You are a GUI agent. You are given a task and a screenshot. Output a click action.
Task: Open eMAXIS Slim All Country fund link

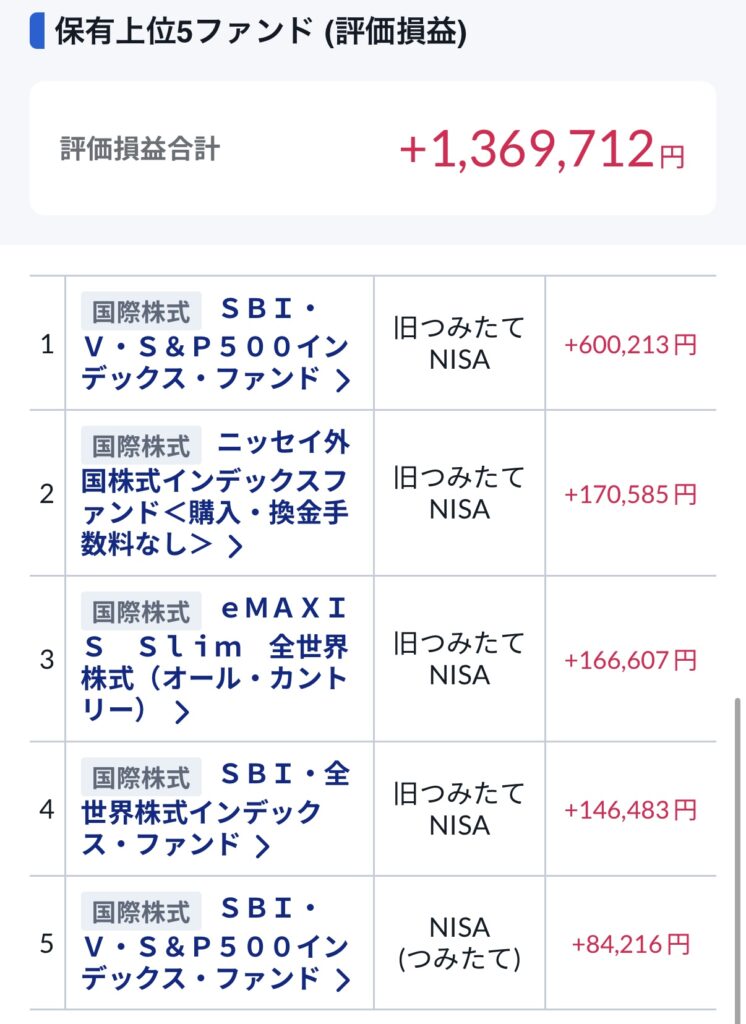click(x=215, y=660)
